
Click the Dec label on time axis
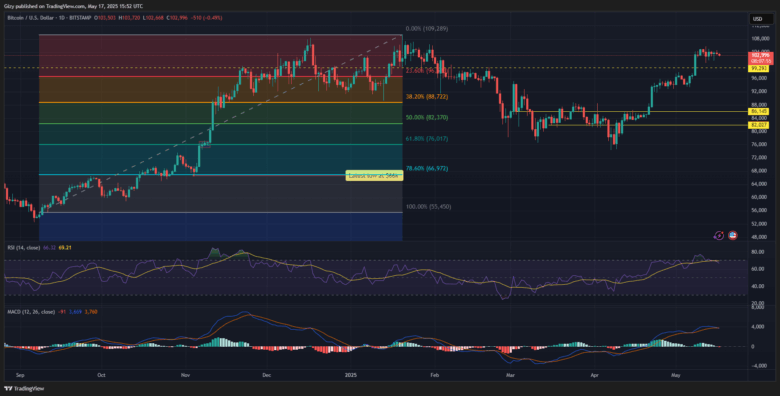click(266, 374)
